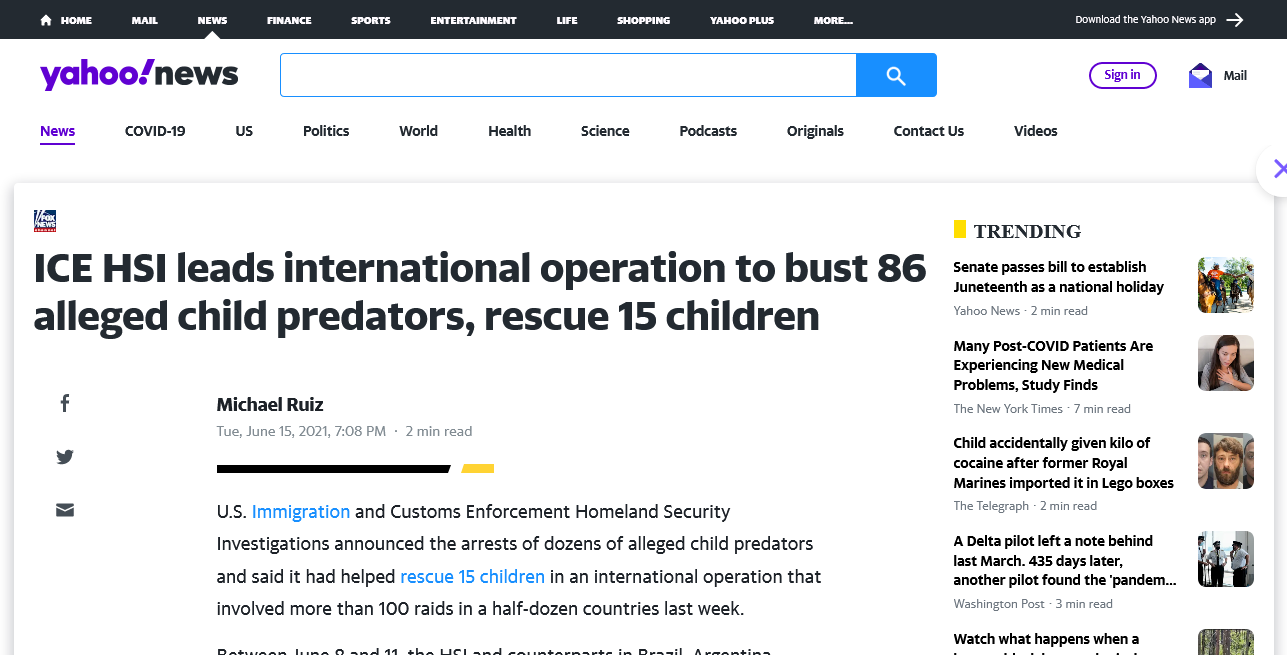Click The Telegraph source label
The height and width of the screenshot is (655, 1287).
click(x=991, y=506)
